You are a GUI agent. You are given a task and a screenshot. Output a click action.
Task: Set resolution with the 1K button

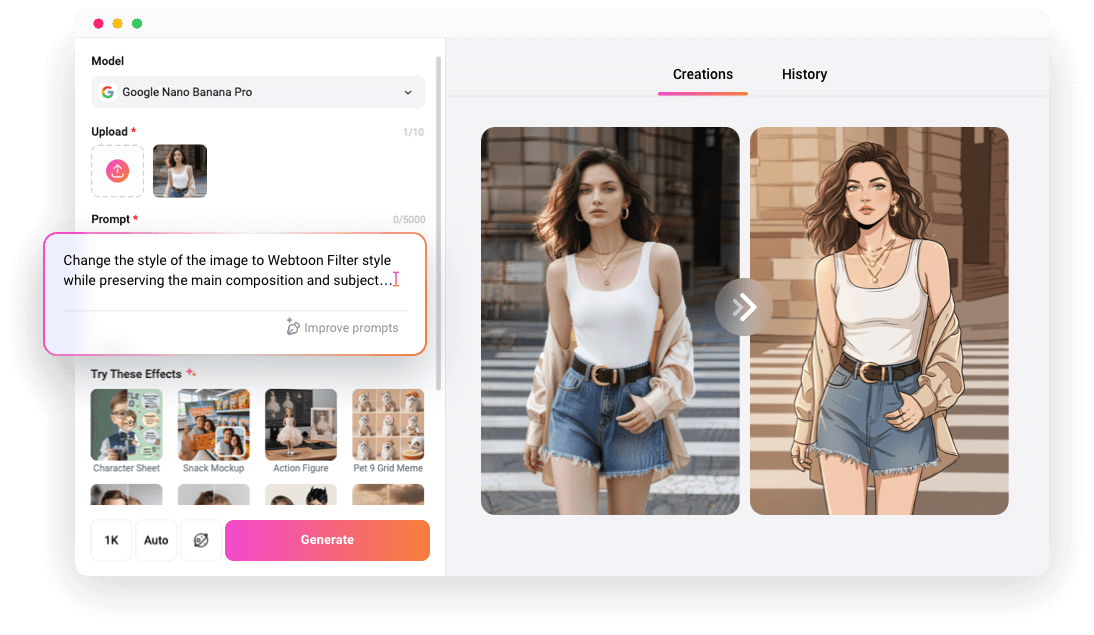click(112, 540)
